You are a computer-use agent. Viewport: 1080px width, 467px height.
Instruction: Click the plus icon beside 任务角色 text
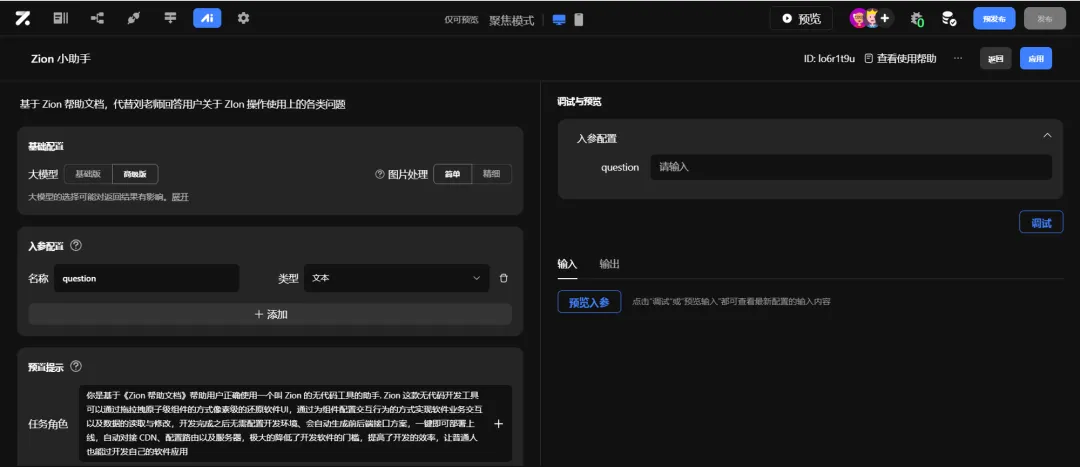[499, 424]
